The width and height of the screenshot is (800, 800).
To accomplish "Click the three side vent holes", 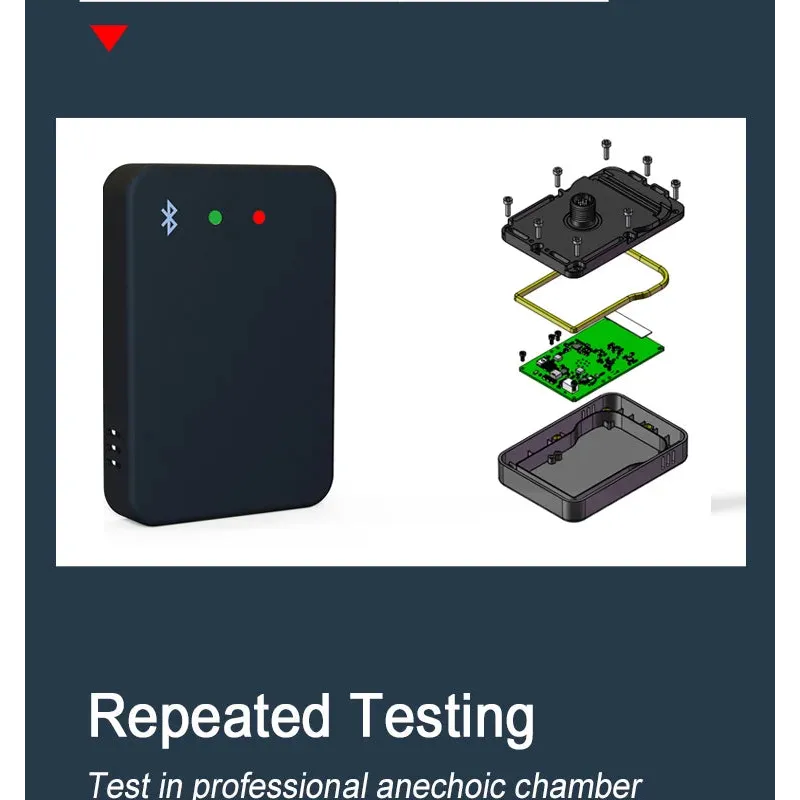I will click(x=113, y=448).
